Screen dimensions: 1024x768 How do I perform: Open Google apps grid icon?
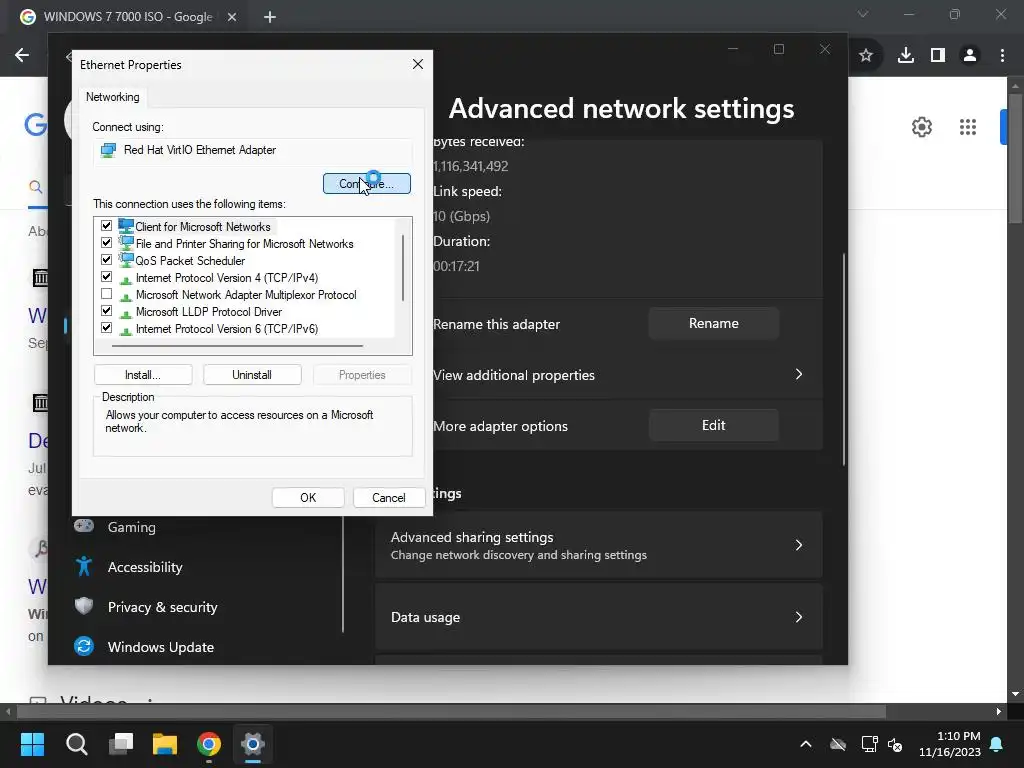pos(967,127)
